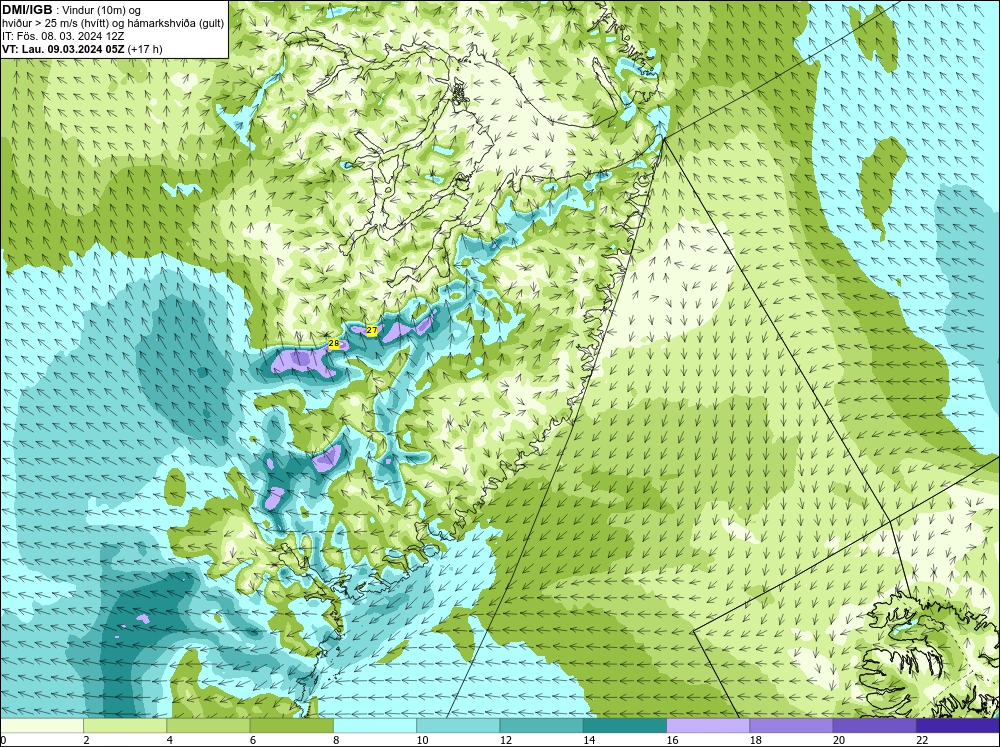Click scale number 0 on legend

(3, 740)
